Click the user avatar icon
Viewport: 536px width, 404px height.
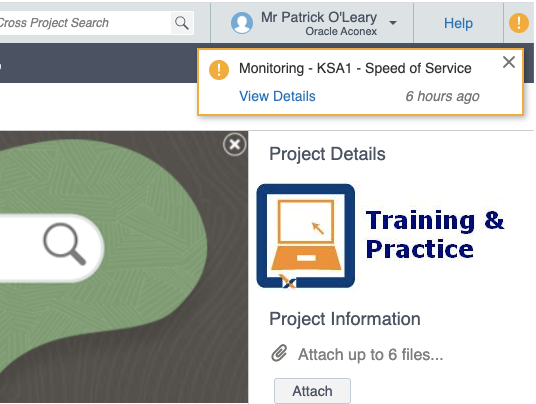click(x=242, y=23)
